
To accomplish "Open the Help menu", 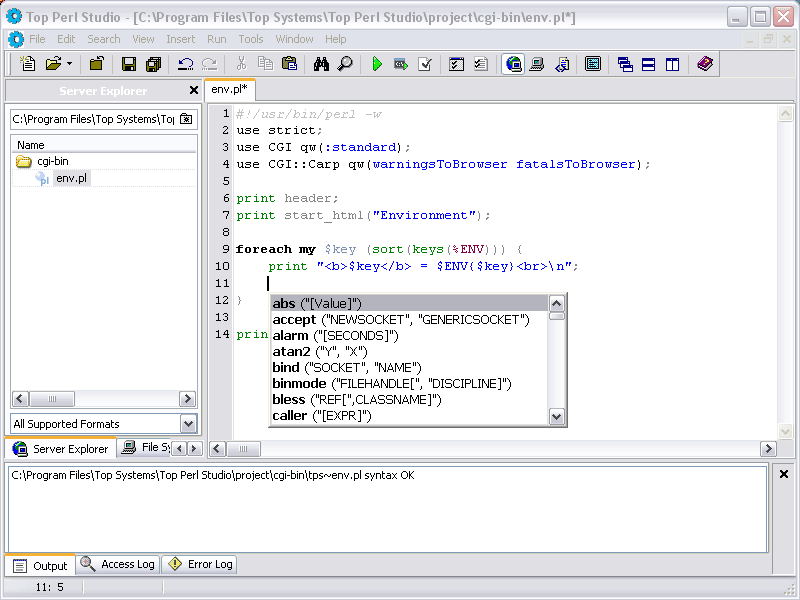I will pos(336,39).
